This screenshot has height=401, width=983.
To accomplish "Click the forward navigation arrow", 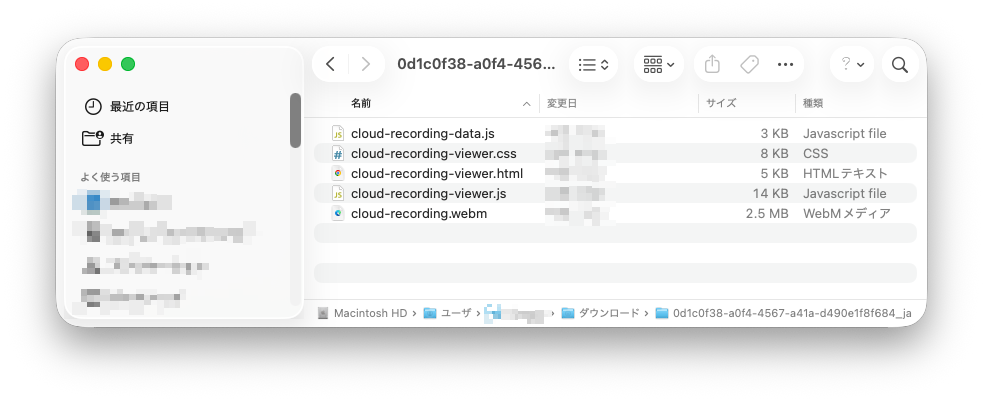I will click(365, 65).
